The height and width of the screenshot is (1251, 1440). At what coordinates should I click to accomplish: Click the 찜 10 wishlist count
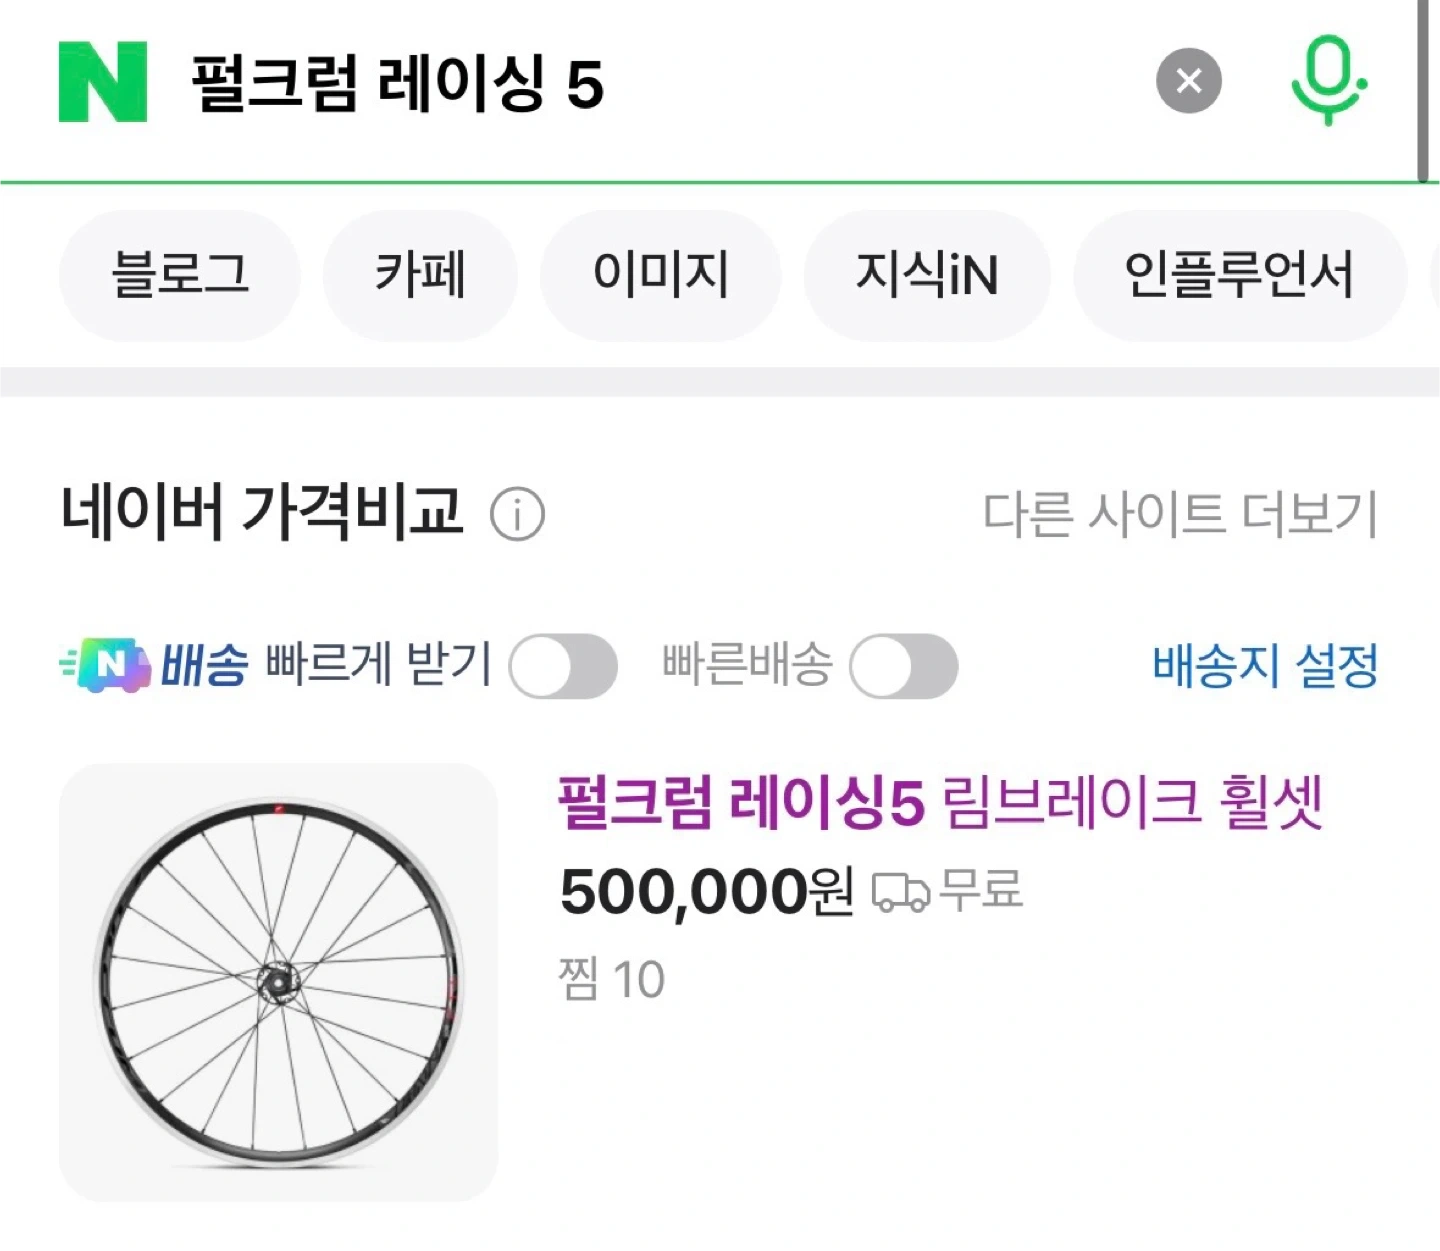pos(611,979)
